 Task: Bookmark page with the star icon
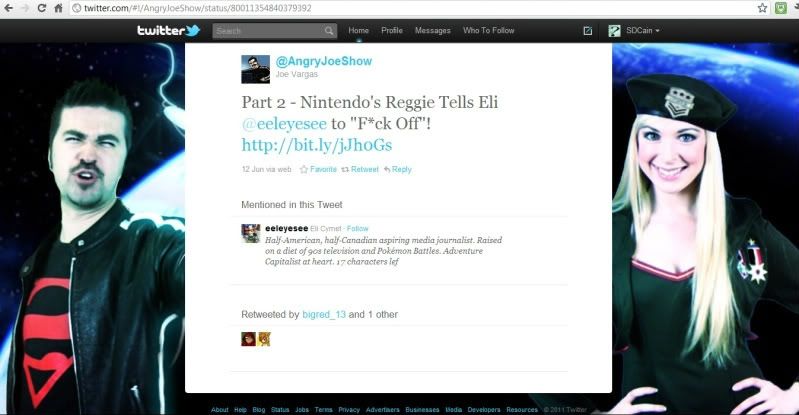click(x=762, y=8)
